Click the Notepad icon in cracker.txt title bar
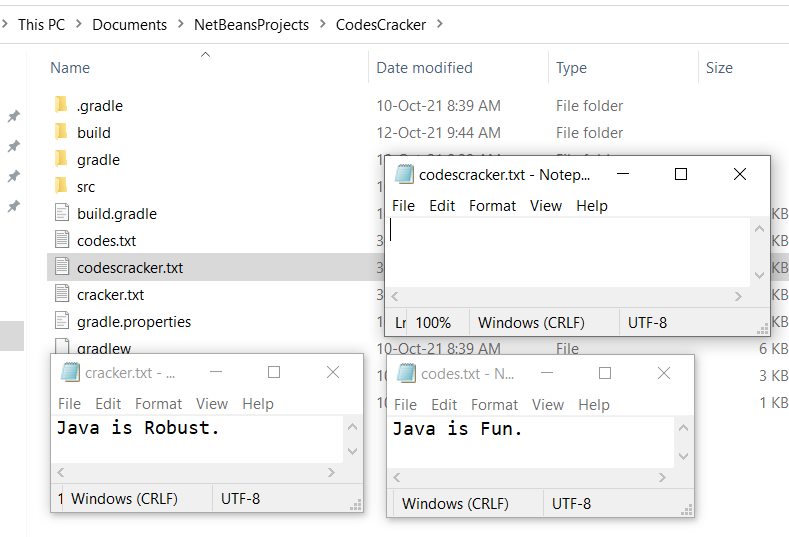 tap(70, 372)
